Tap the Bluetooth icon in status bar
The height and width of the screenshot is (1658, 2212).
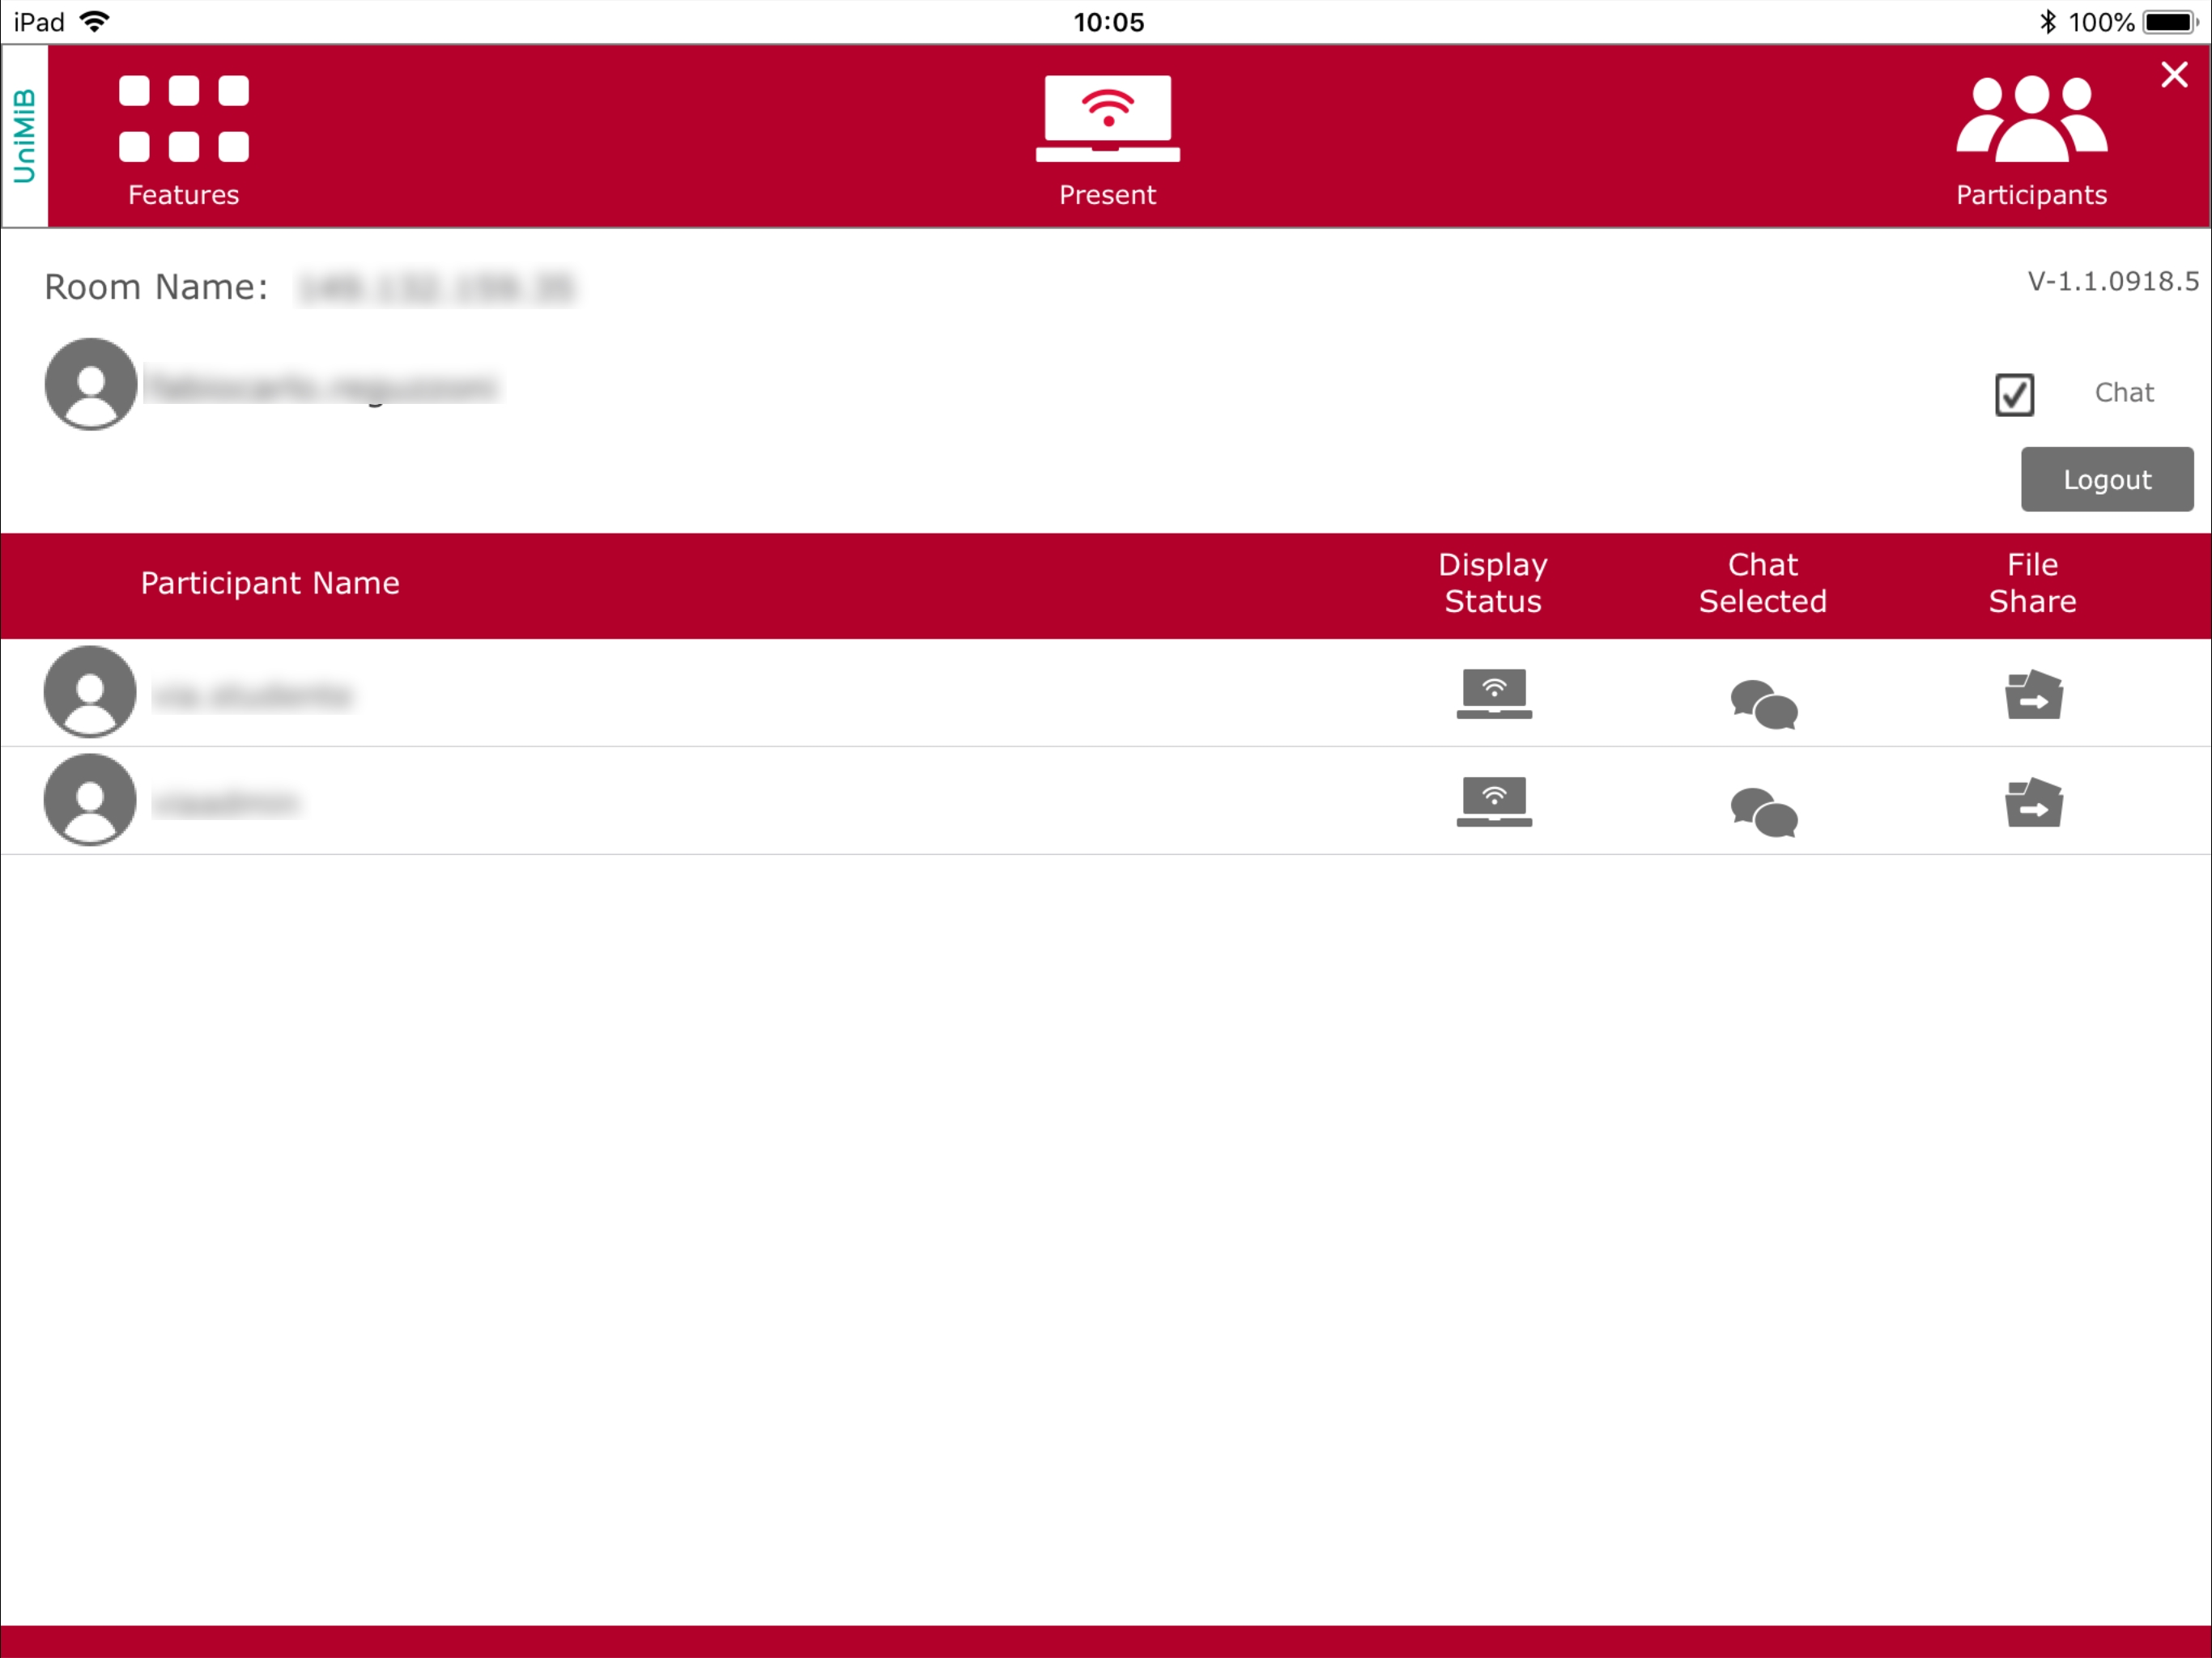(2047, 21)
